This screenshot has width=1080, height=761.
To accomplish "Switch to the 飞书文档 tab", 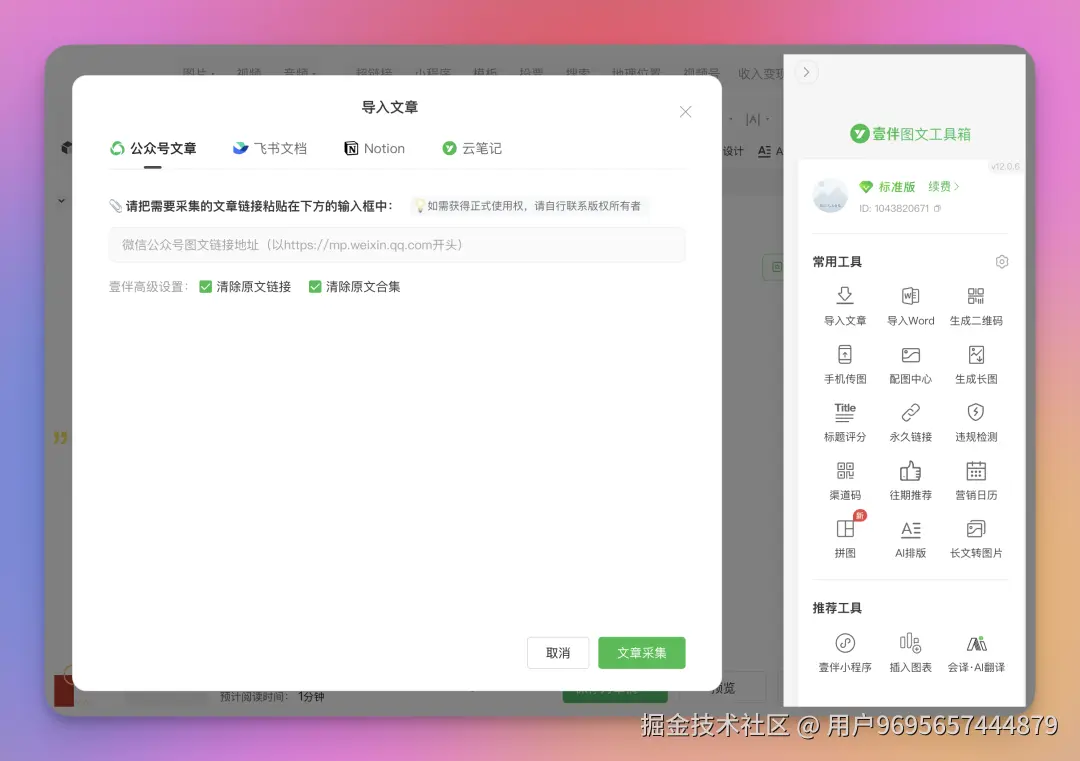I will tap(269, 147).
